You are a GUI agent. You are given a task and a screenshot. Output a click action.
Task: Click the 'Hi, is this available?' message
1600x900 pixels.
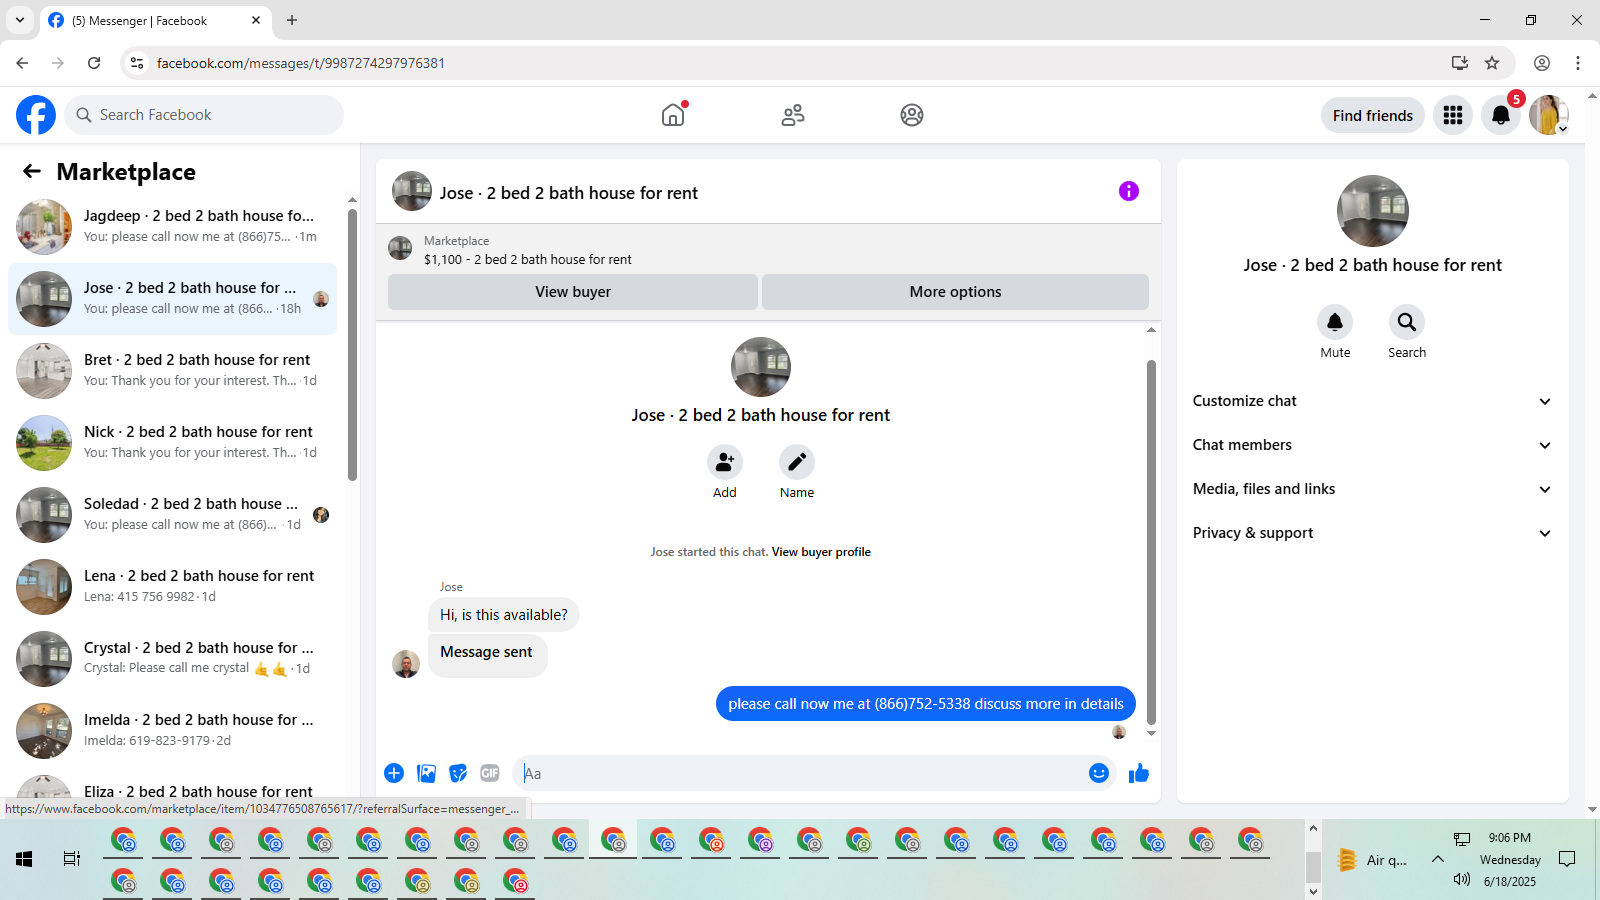point(504,615)
